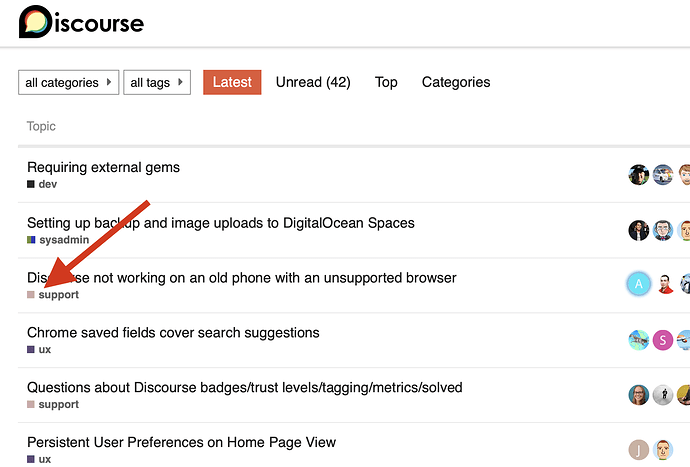Switch to Unread (42) tab
690x467 pixels.
pos(313,82)
